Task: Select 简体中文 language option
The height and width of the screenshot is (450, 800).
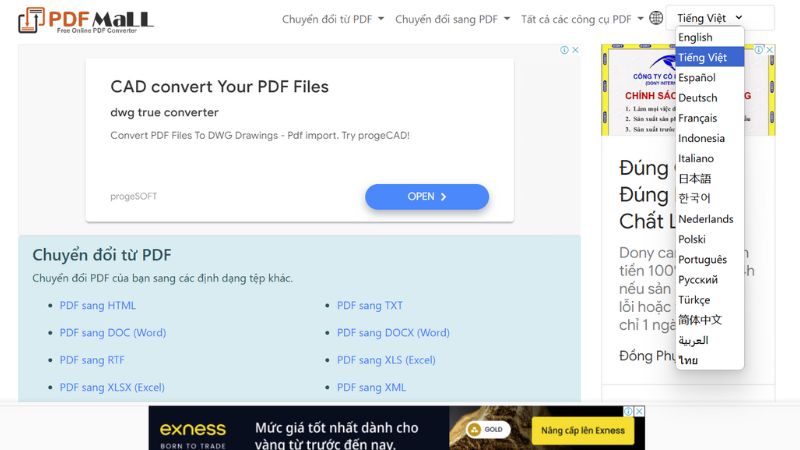Action: pos(710,320)
